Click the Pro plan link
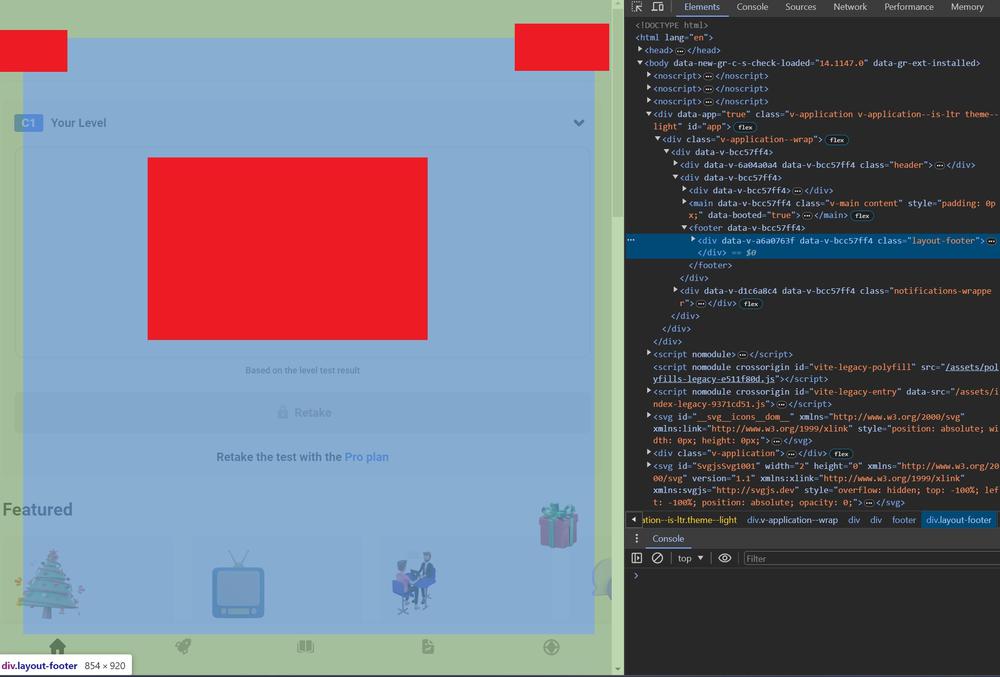1000x677 pixels. click(x=366, y=457)
